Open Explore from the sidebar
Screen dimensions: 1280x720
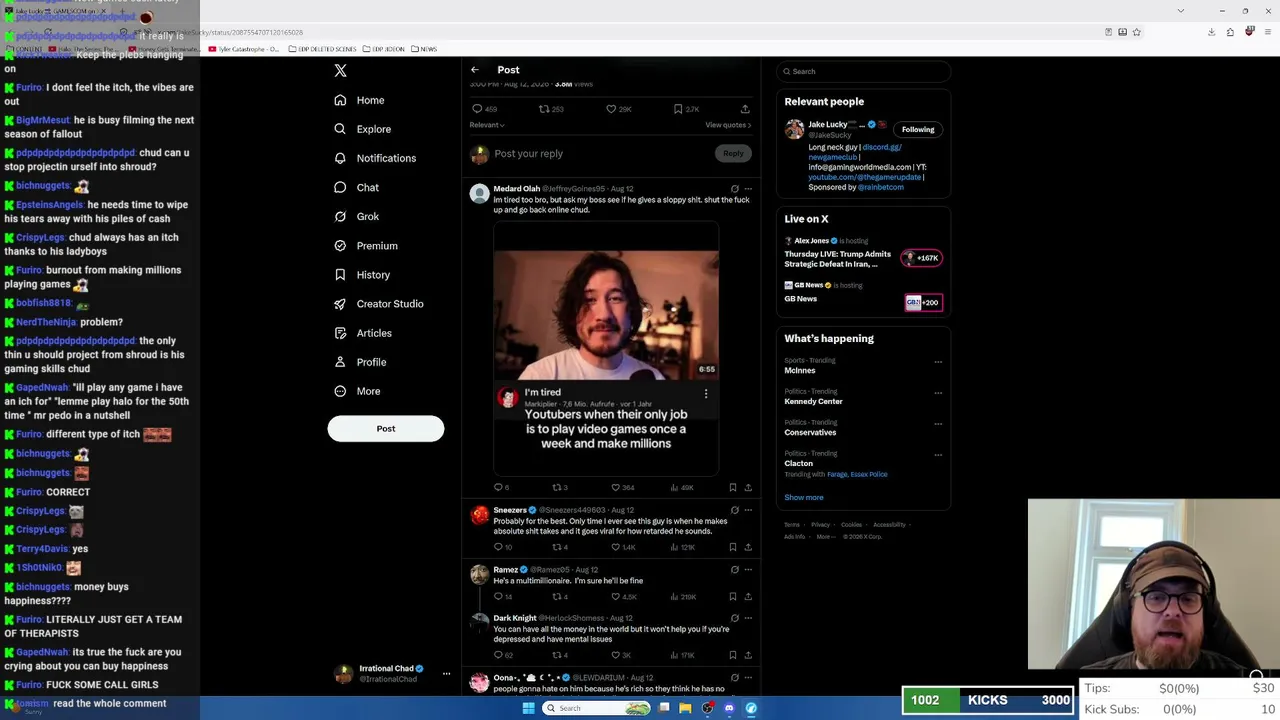(362, 129)
